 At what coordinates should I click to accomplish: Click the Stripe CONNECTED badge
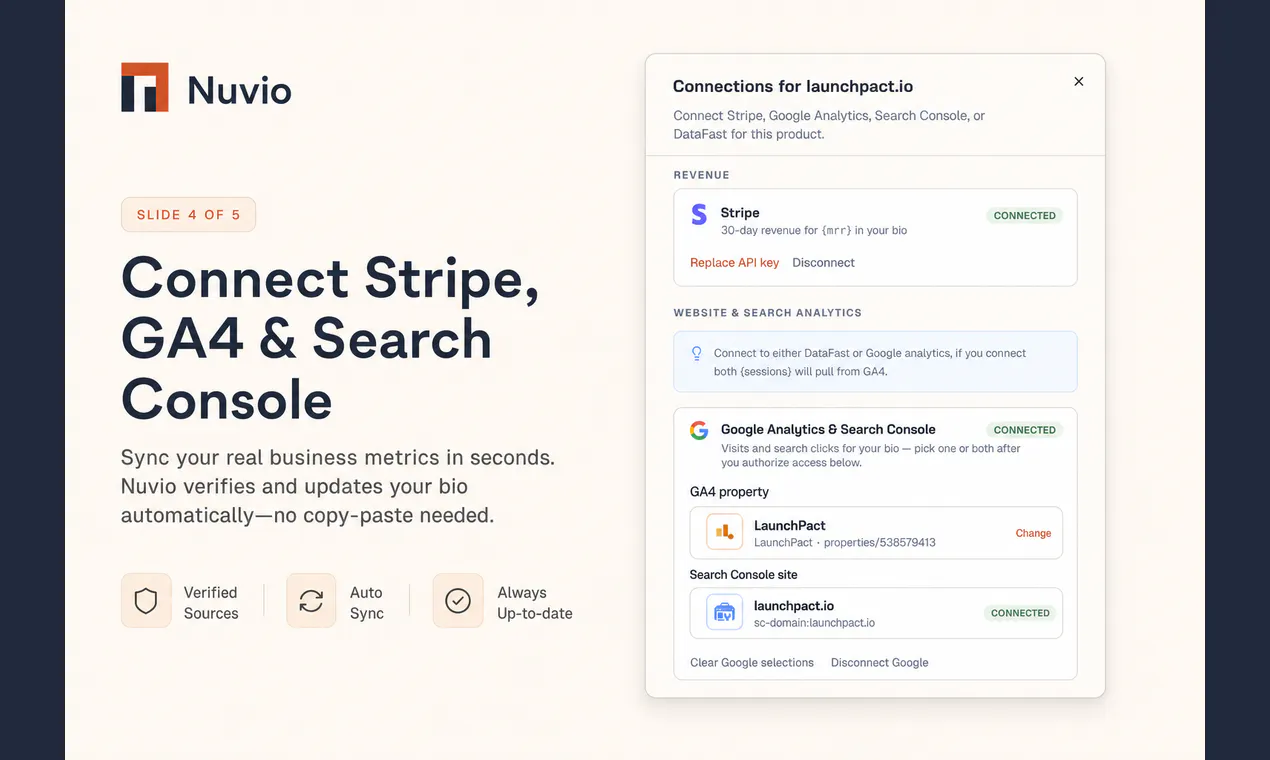(x=1024, y=216)
